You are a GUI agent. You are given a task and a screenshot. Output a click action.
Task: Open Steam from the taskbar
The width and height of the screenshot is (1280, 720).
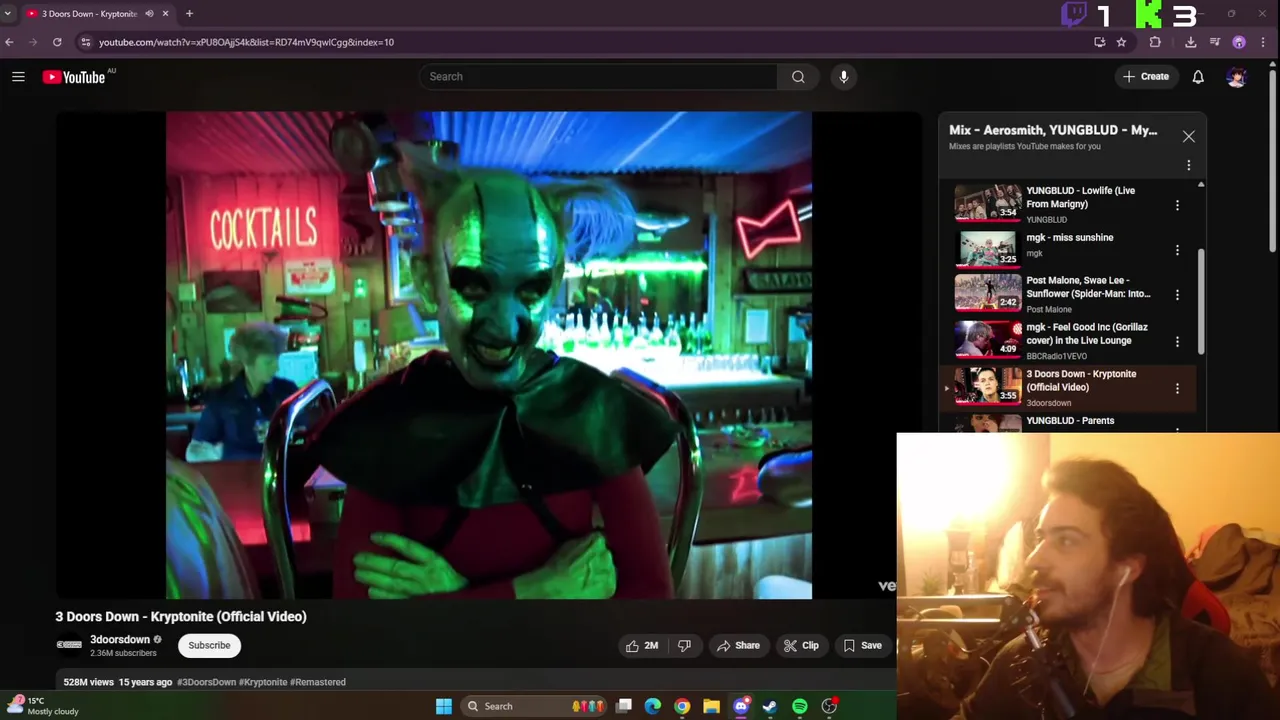coord(770,706)
